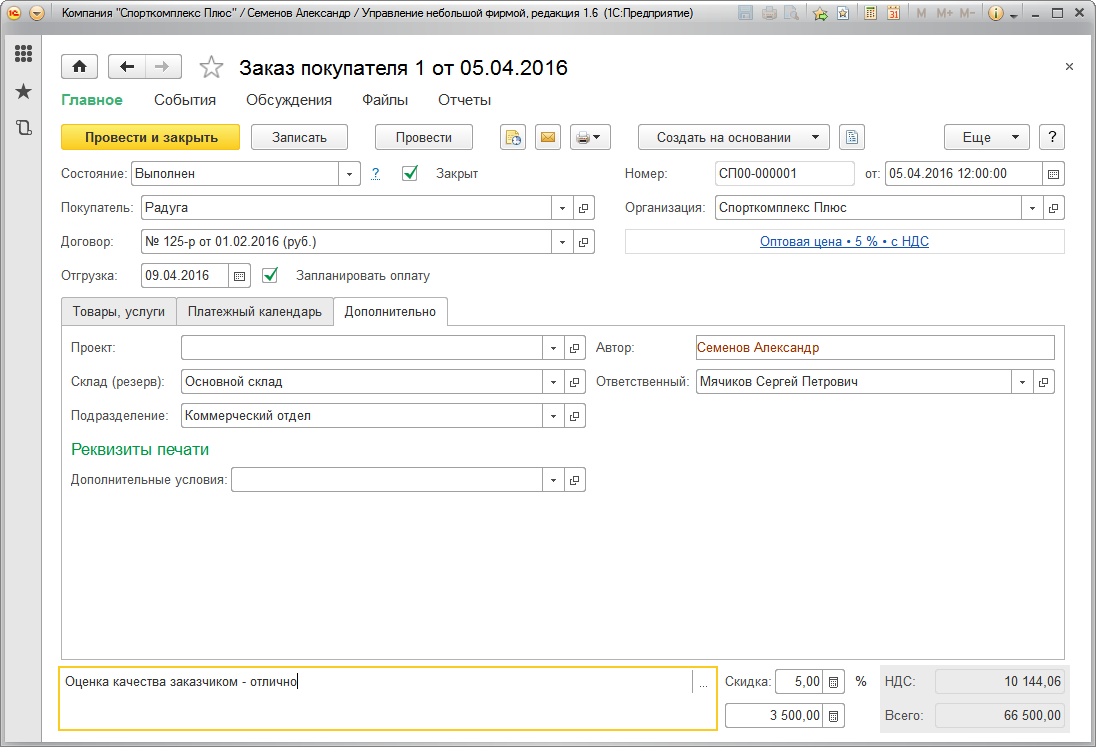
Task: Add order to favorites with star
Action: (x=211, y=68)
